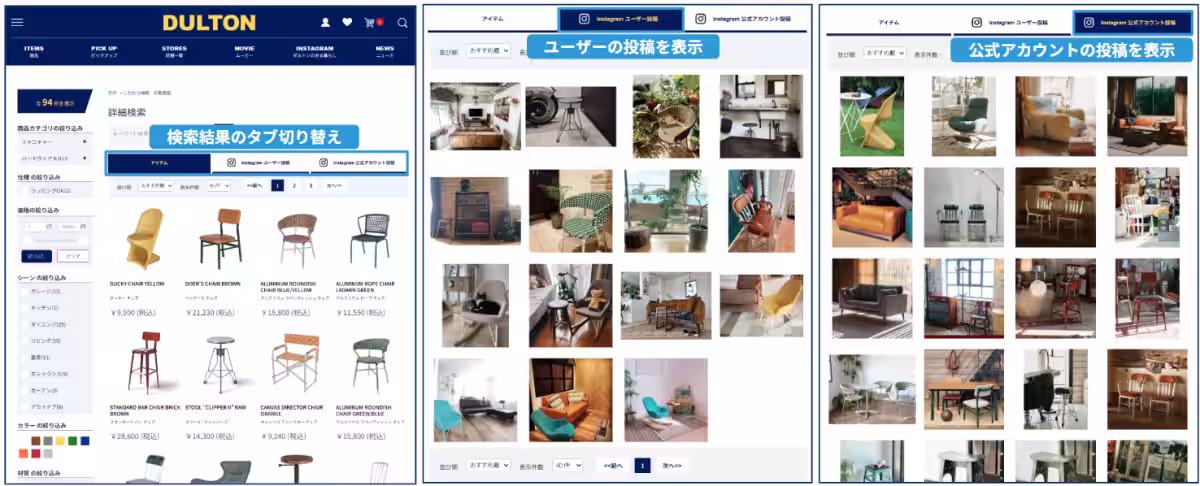Switch to アイテム tab in left panel

[159, 162]
